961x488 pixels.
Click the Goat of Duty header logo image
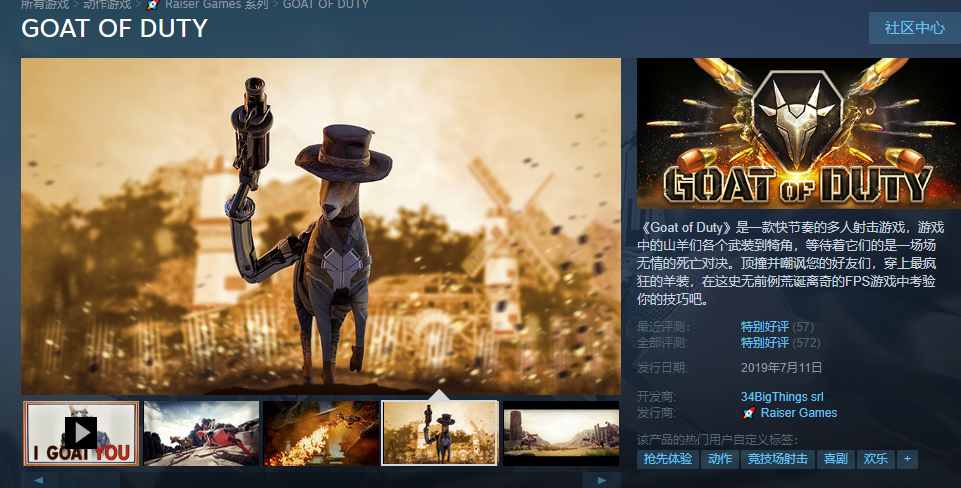pyautogui.click(x=798, y=133)
